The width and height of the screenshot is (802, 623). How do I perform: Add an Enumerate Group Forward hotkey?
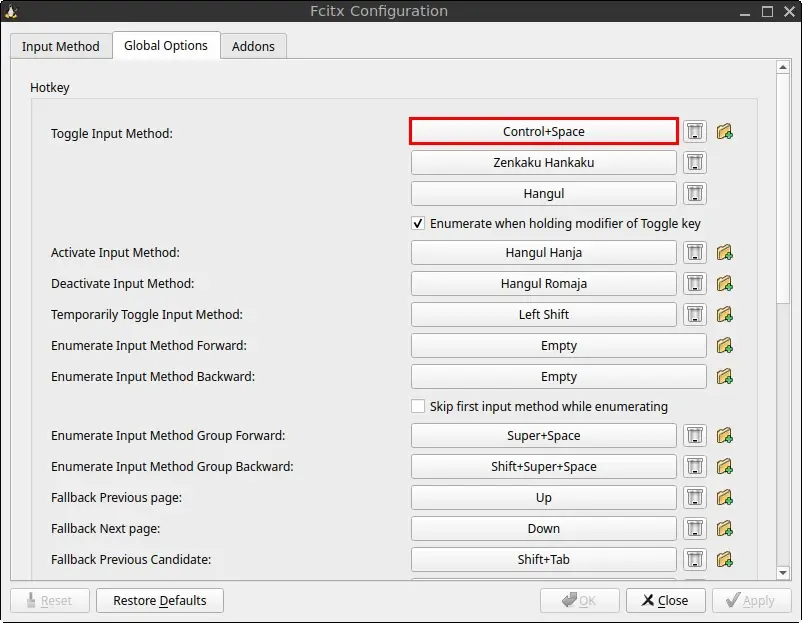coord(724,435)
